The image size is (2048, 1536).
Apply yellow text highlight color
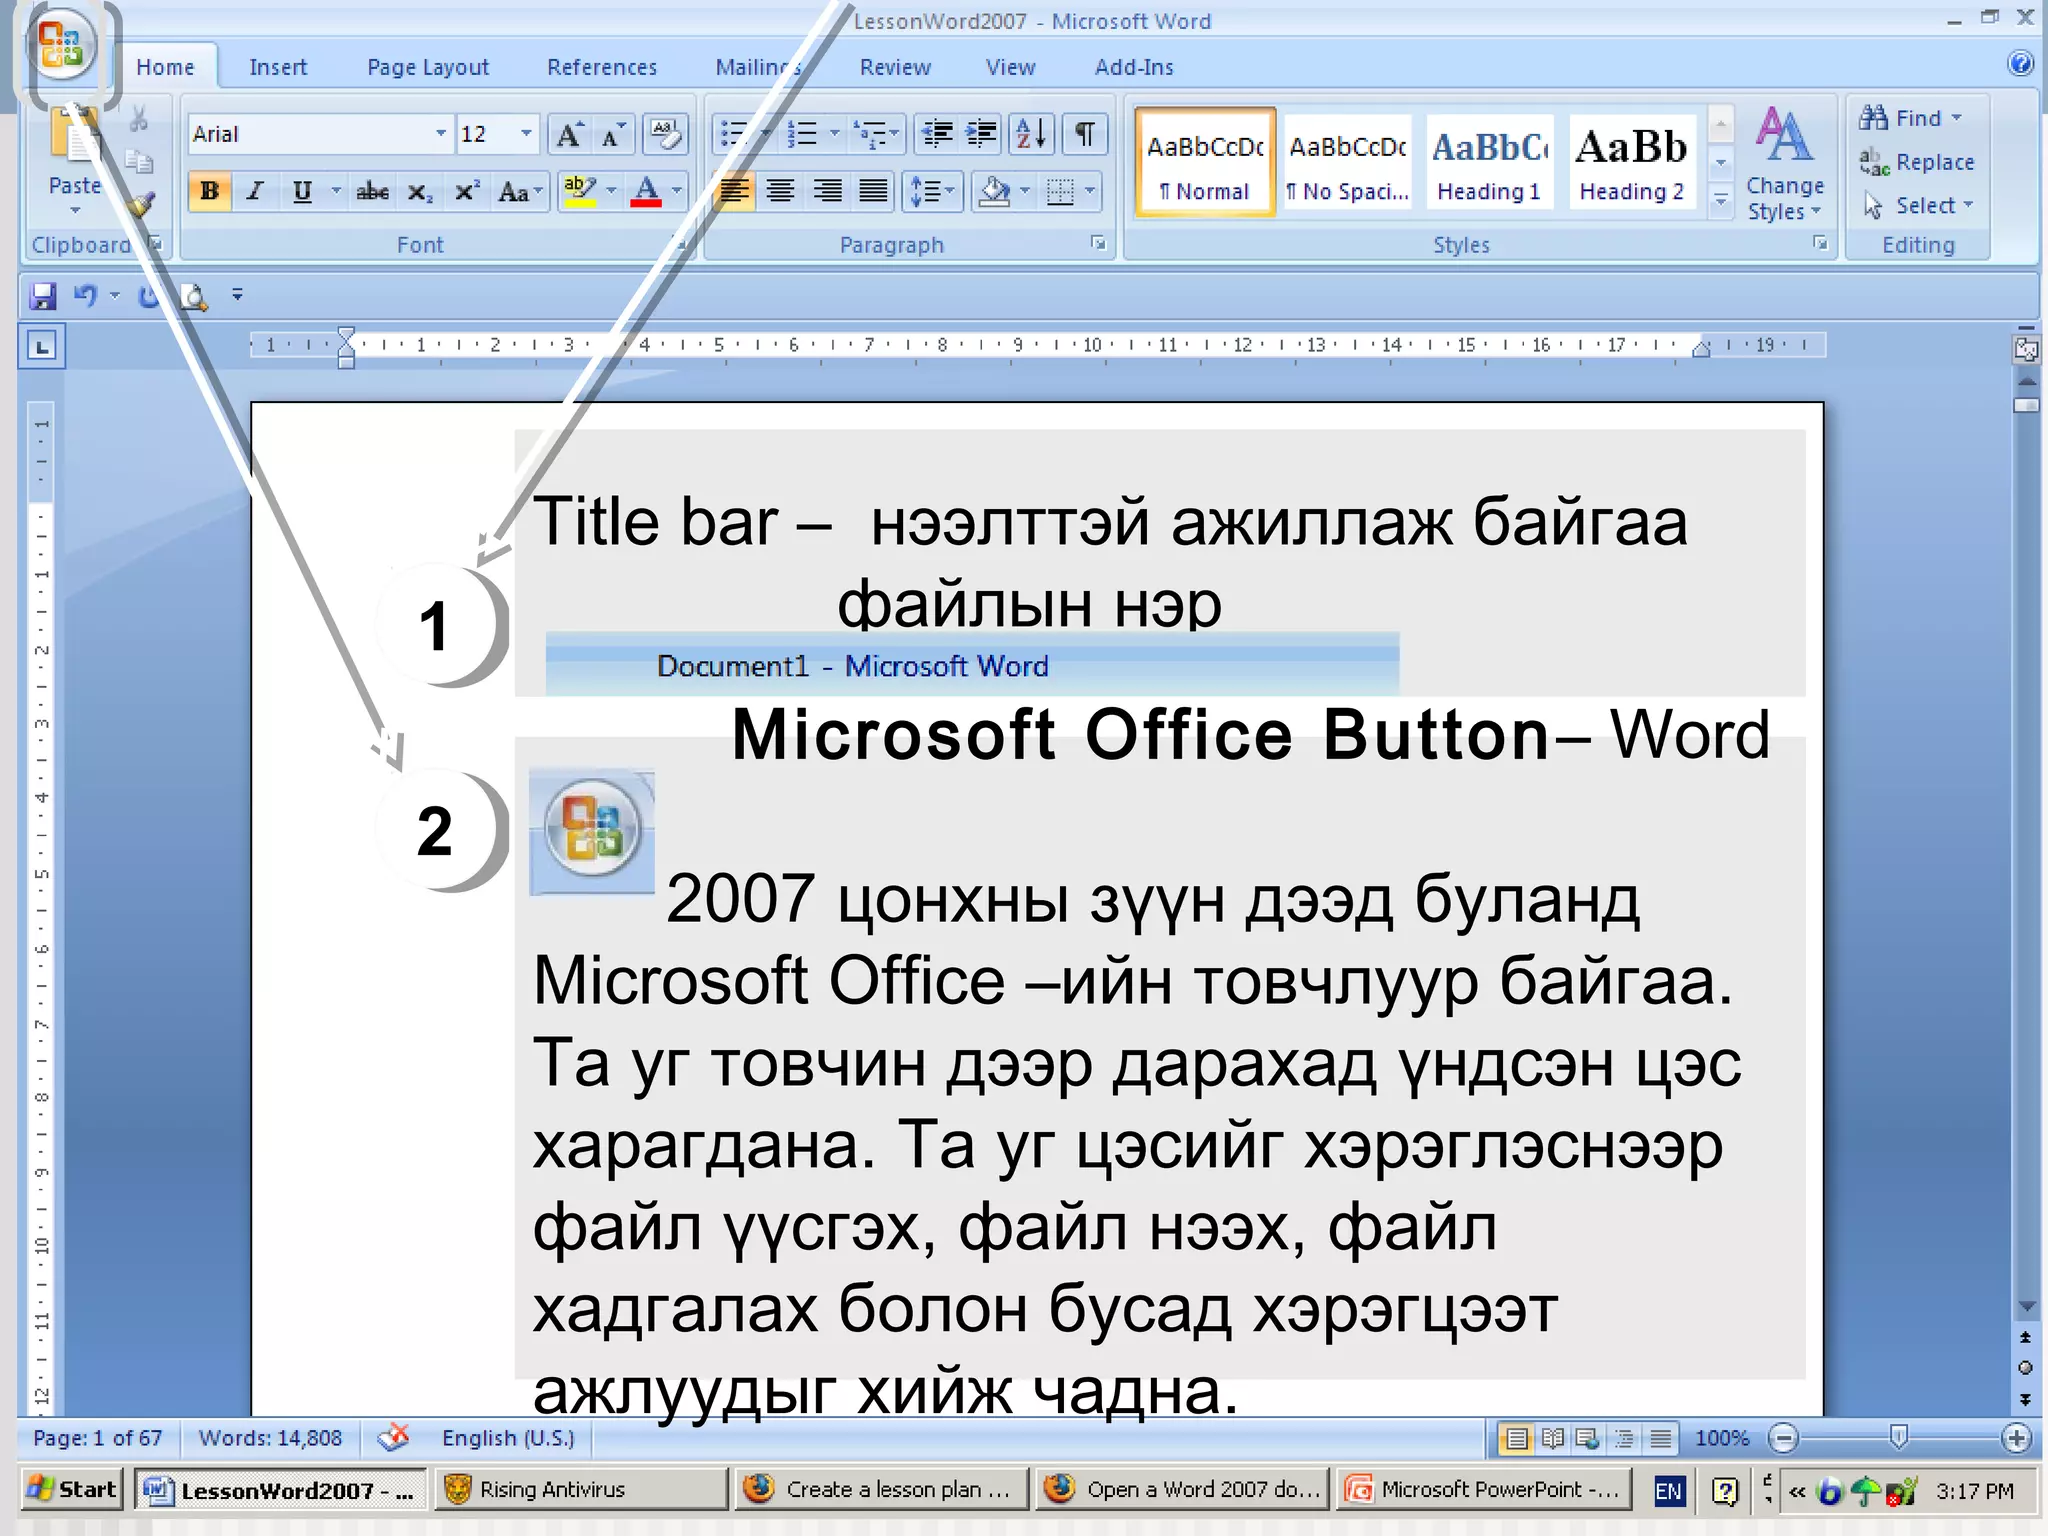tap(580, 191)
